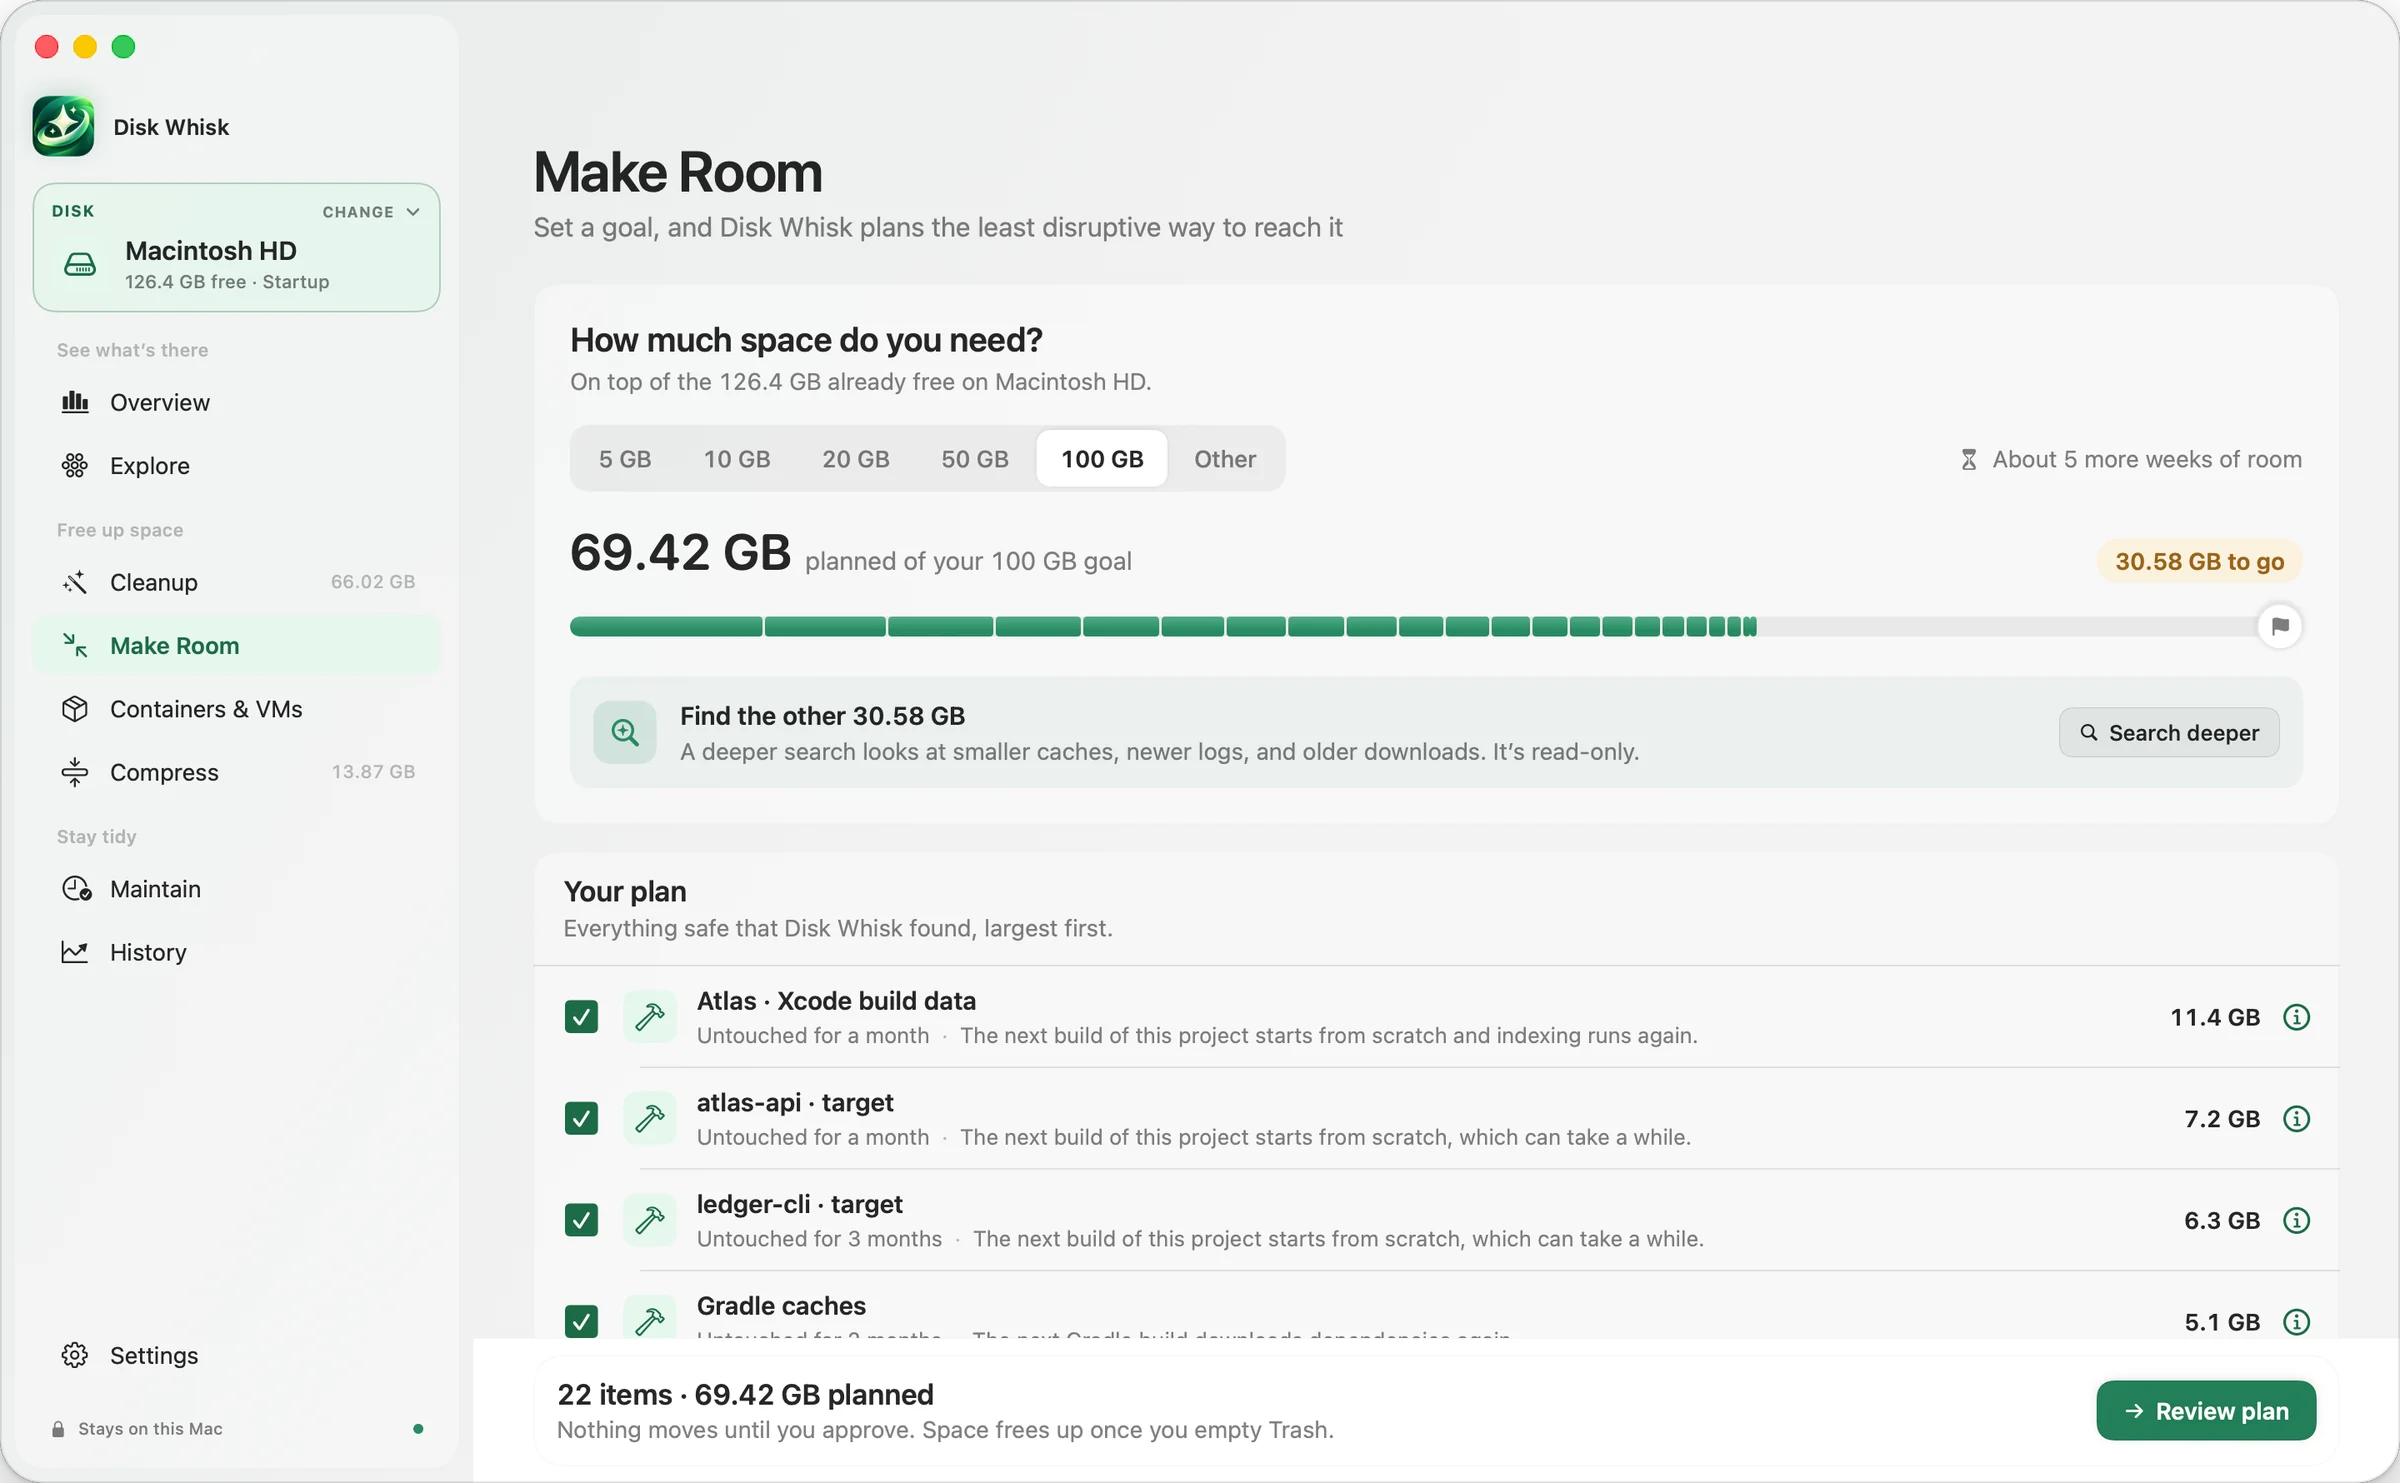2400x1483 pixels.
Task: Click the History chart icon
Action: (75, 952)
